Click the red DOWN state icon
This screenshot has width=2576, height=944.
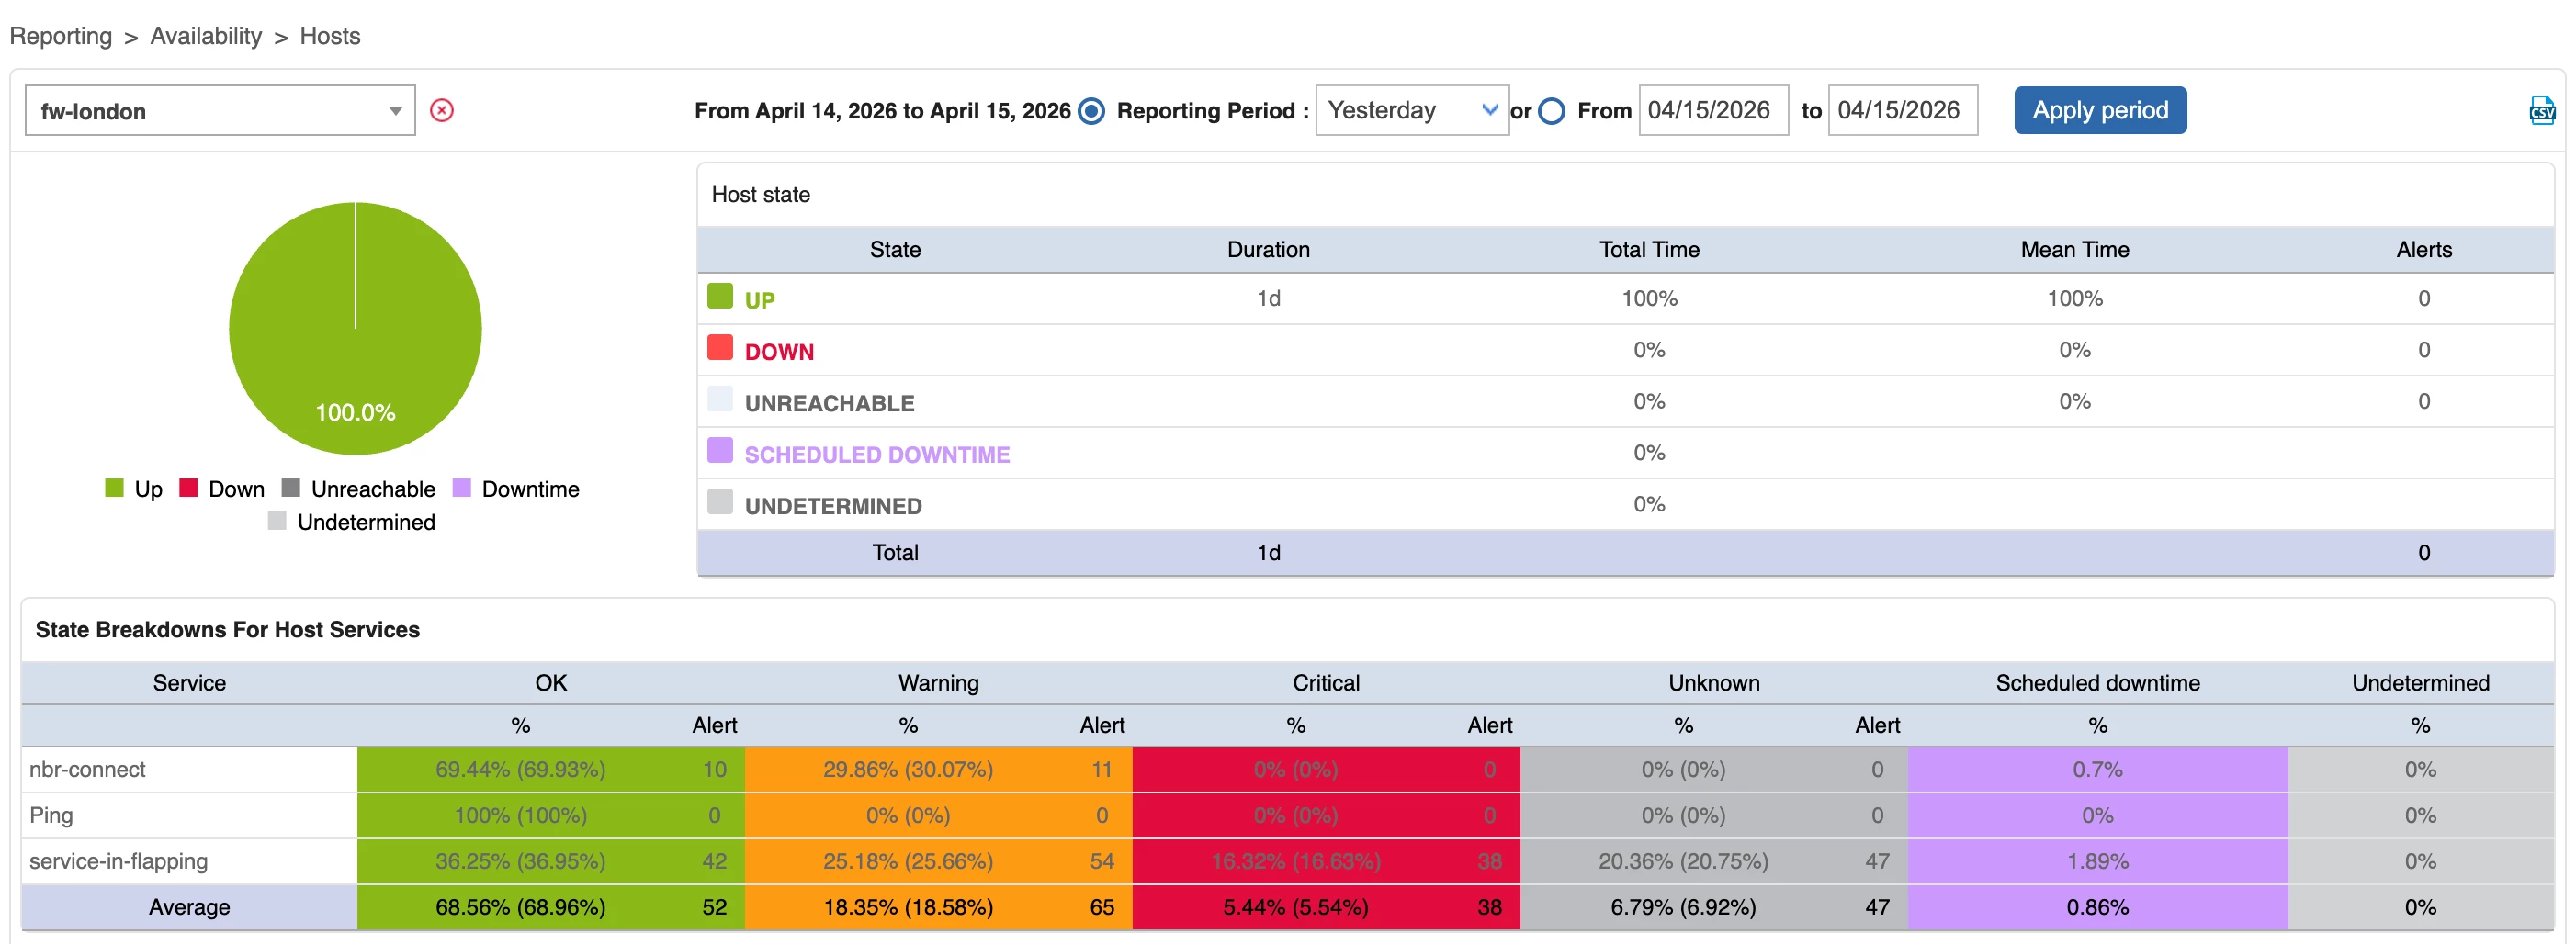click(719, 348)
